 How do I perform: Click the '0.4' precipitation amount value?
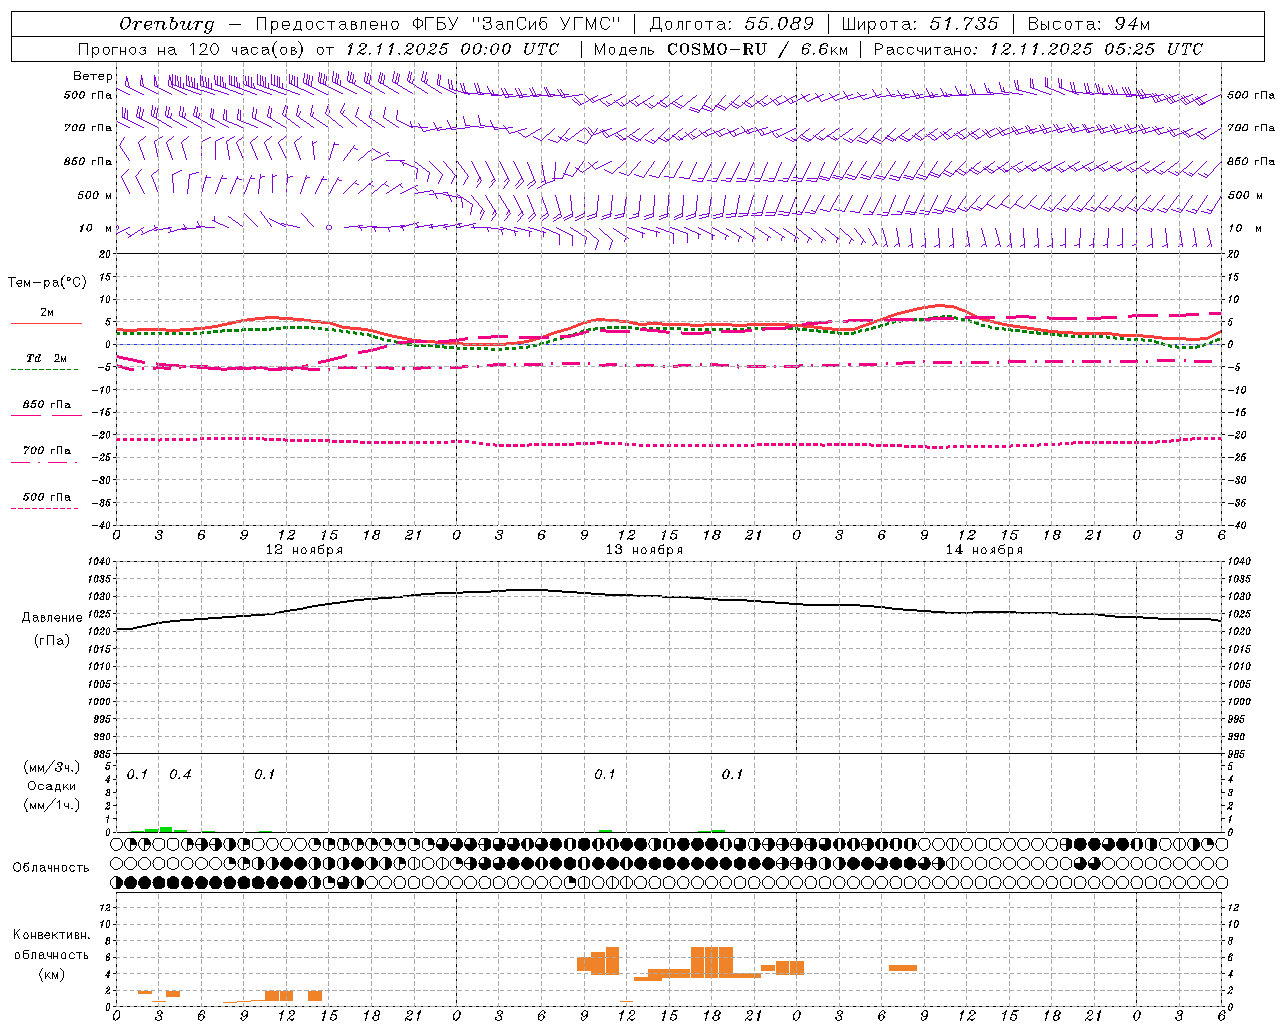[x=180, y=774]
